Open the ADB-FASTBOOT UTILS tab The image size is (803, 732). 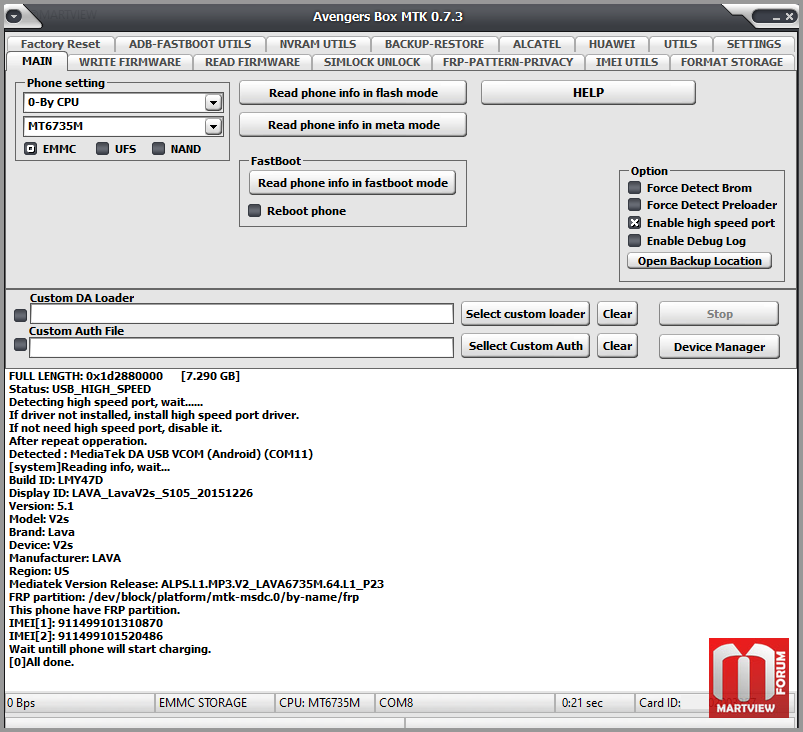[190, 44]
